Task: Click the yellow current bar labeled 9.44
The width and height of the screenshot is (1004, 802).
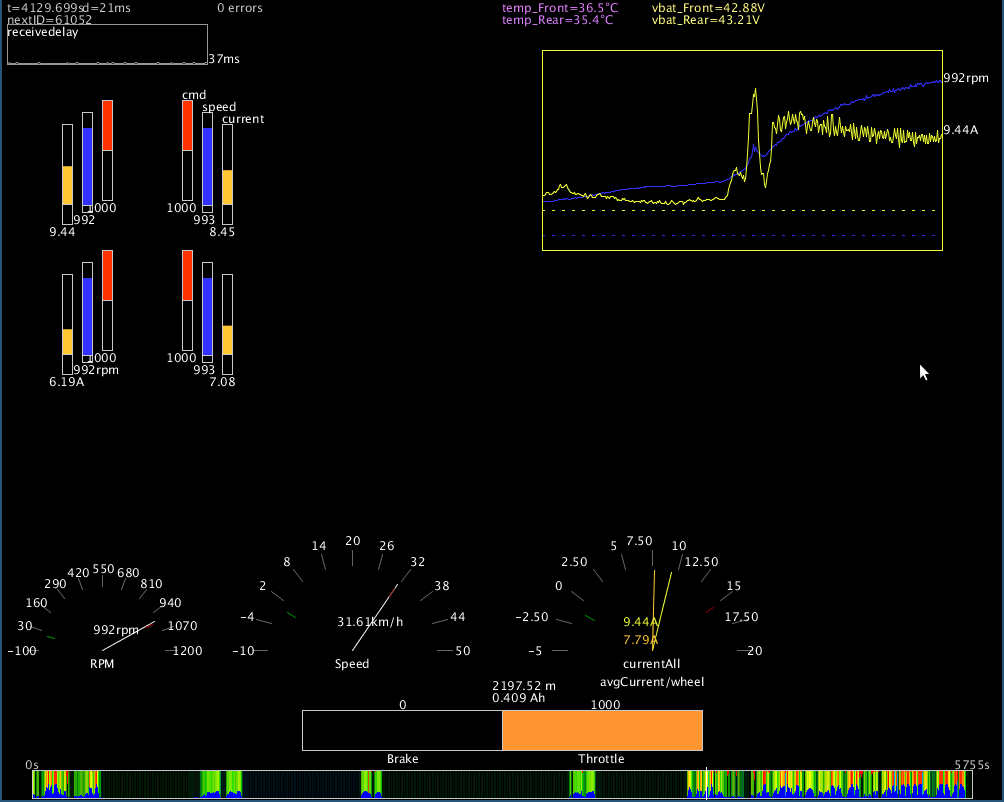Action: (x=67, y=185)
